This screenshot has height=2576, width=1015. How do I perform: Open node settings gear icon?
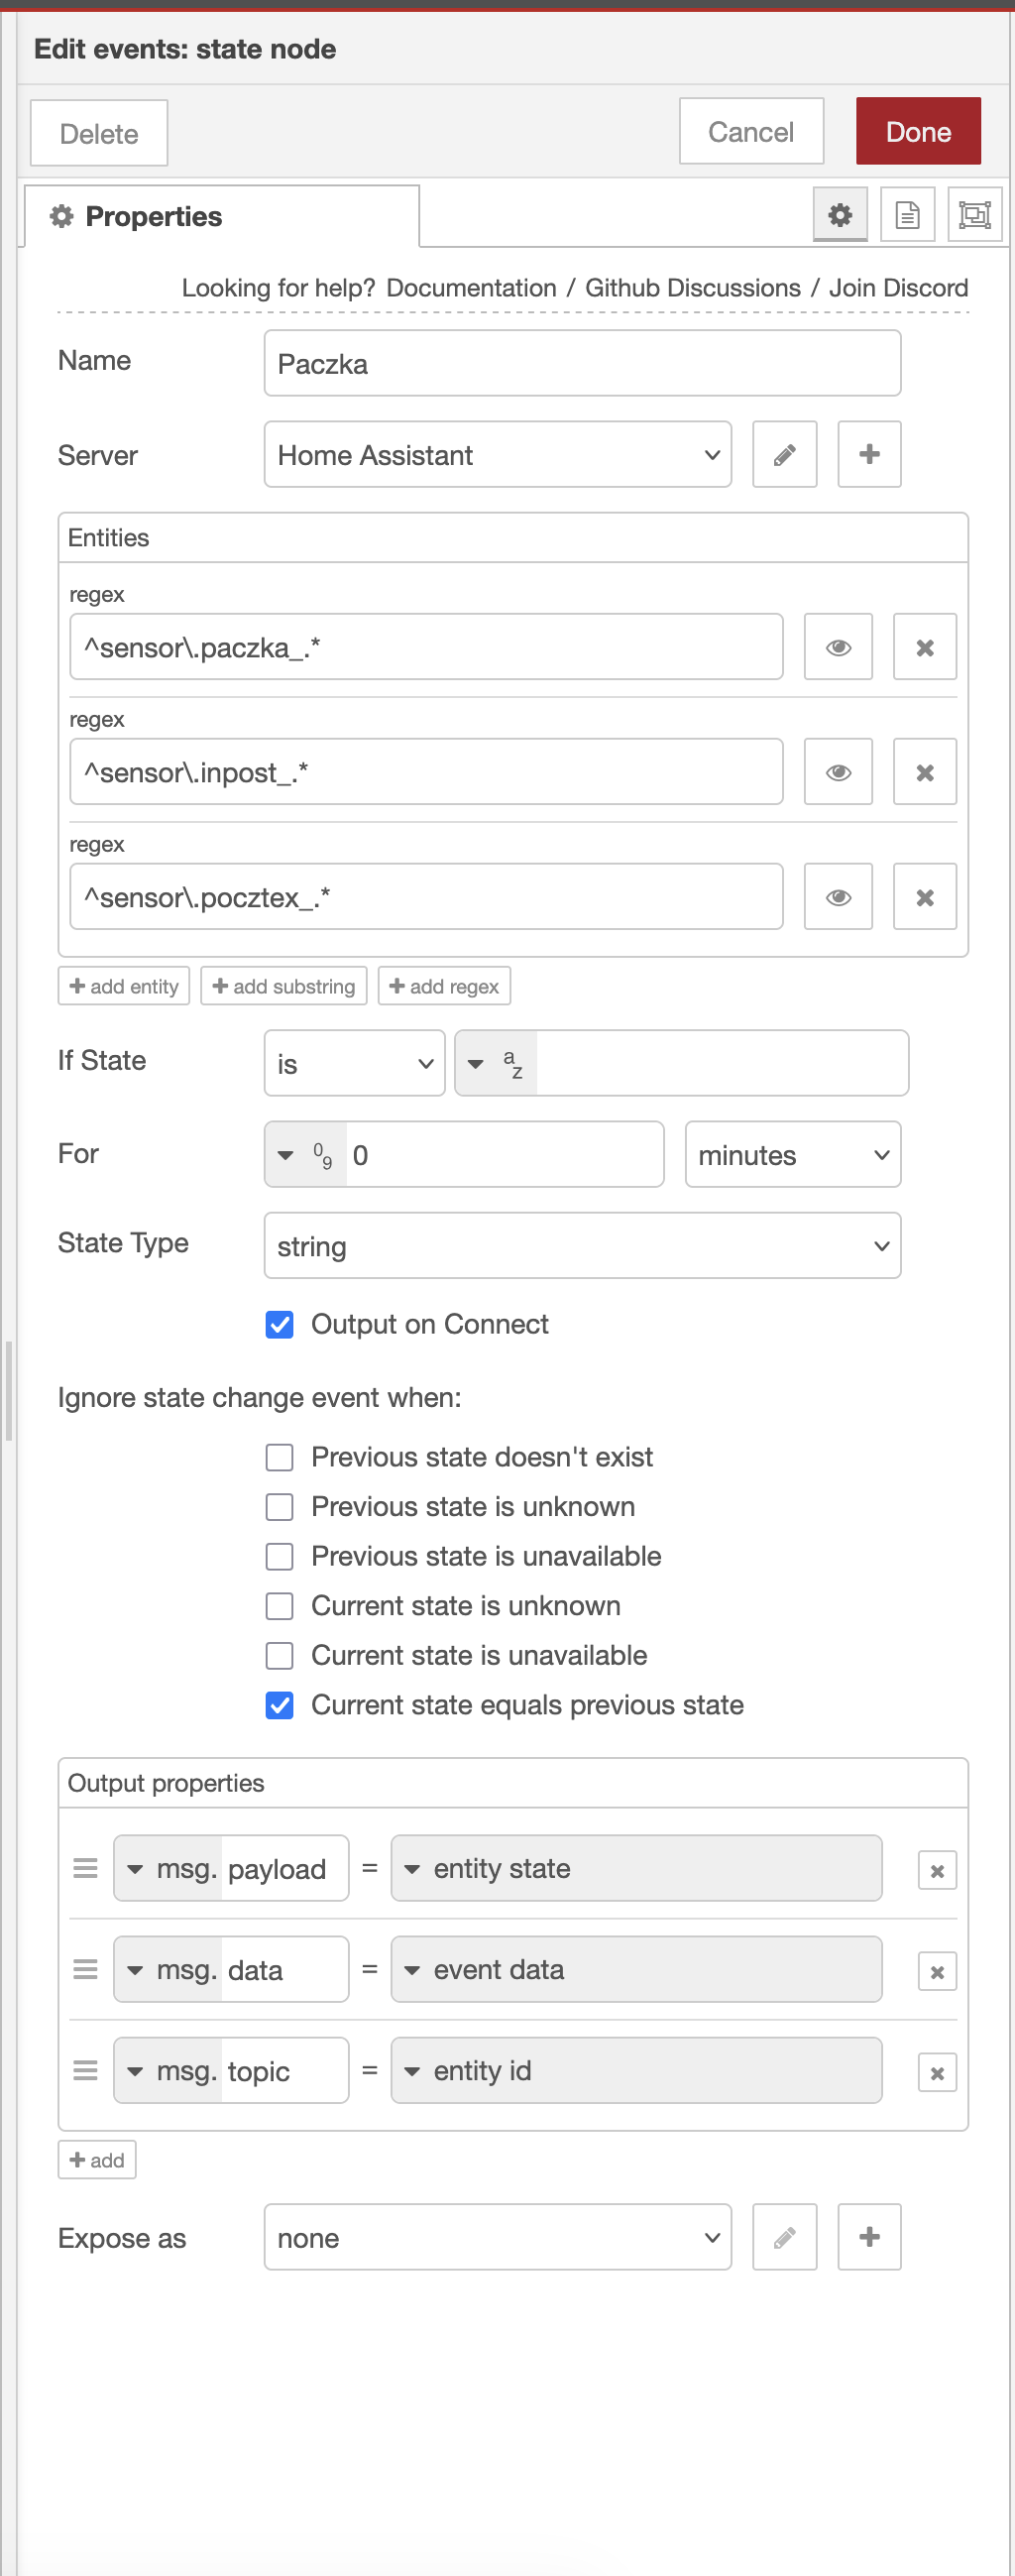839,215
